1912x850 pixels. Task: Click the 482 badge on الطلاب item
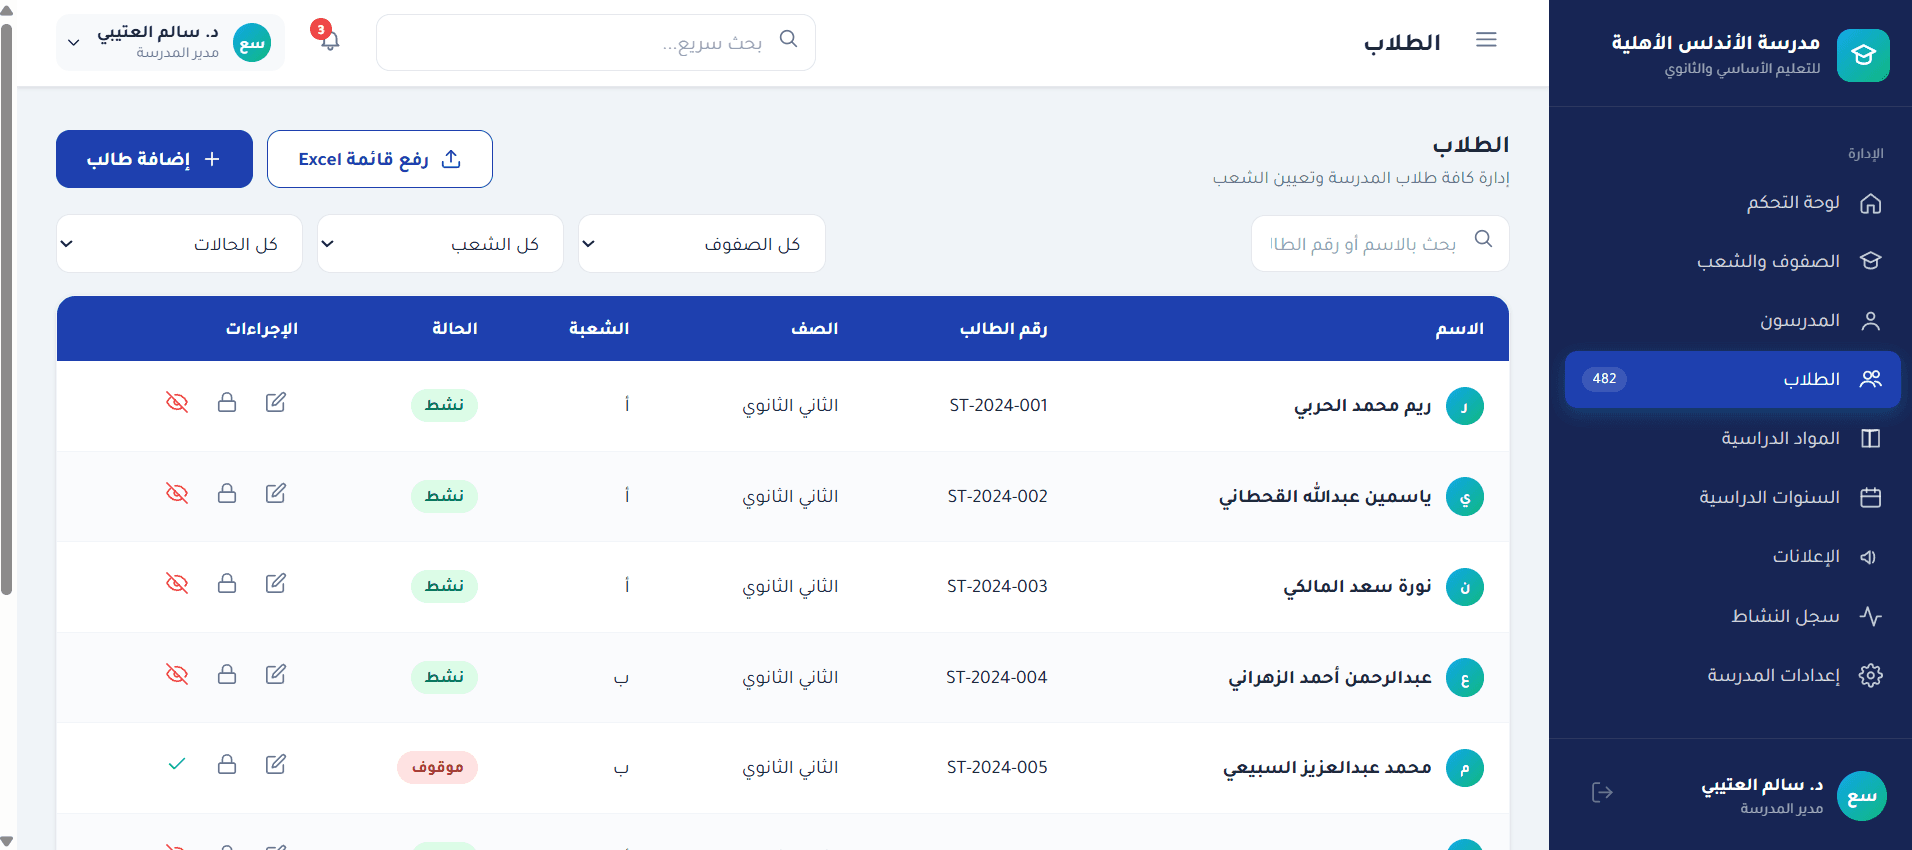coord(1604,379)
